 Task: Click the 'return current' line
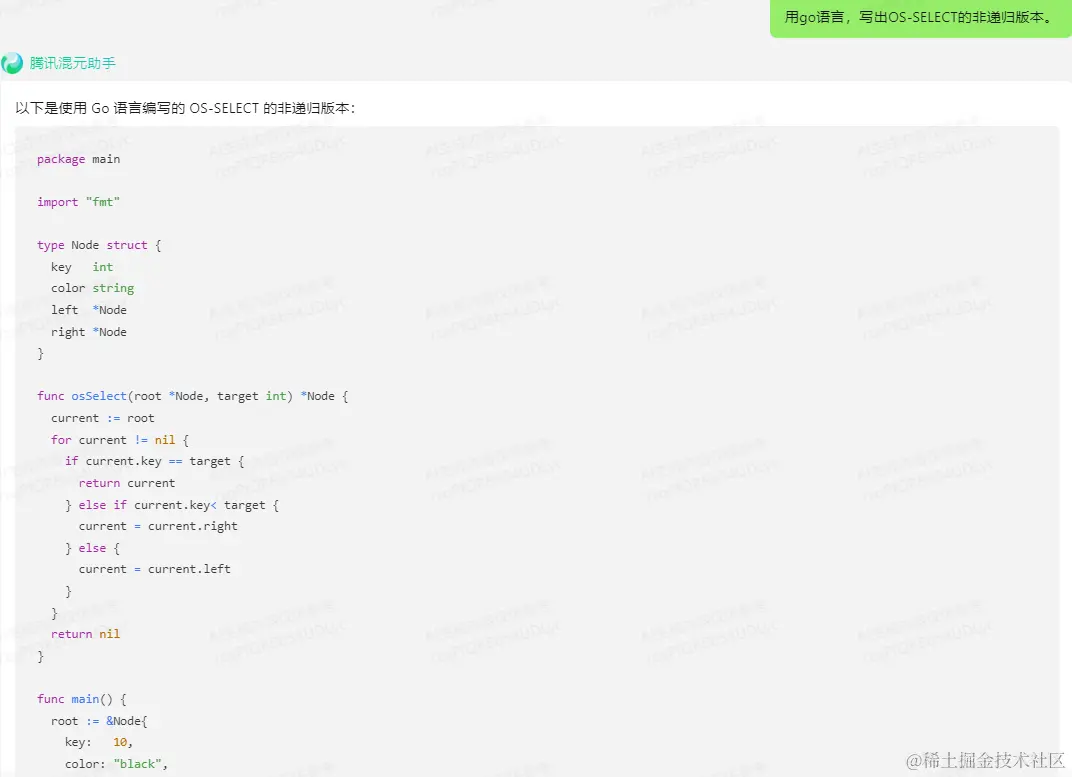pos(127,483)
